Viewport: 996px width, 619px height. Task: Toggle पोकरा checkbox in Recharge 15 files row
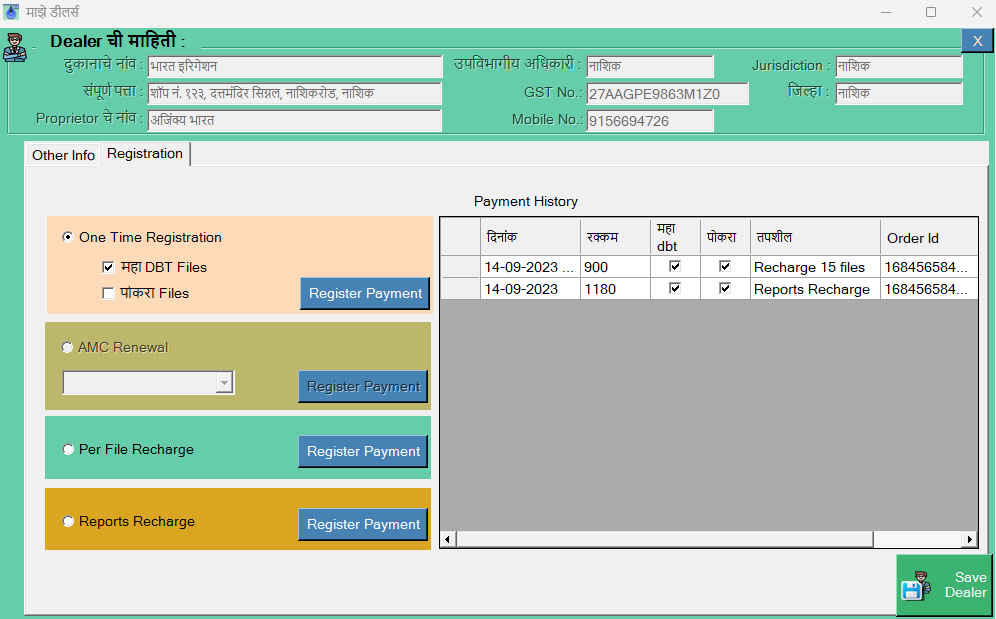point(725,266)
